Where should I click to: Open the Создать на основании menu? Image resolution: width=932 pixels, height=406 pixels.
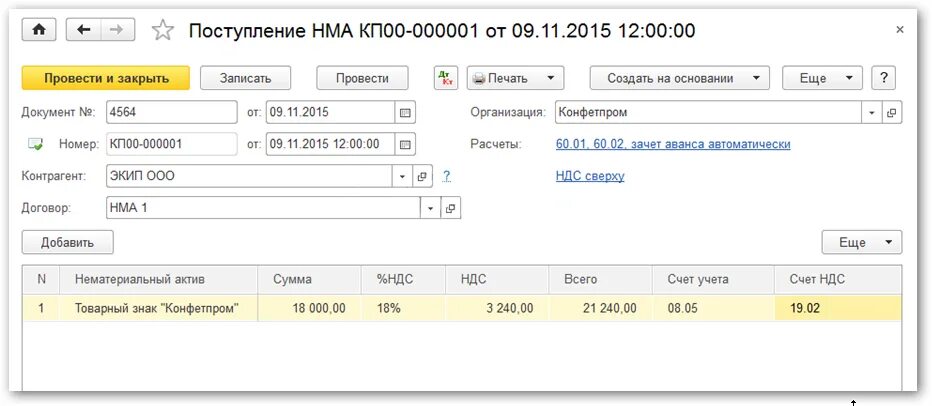679,78
